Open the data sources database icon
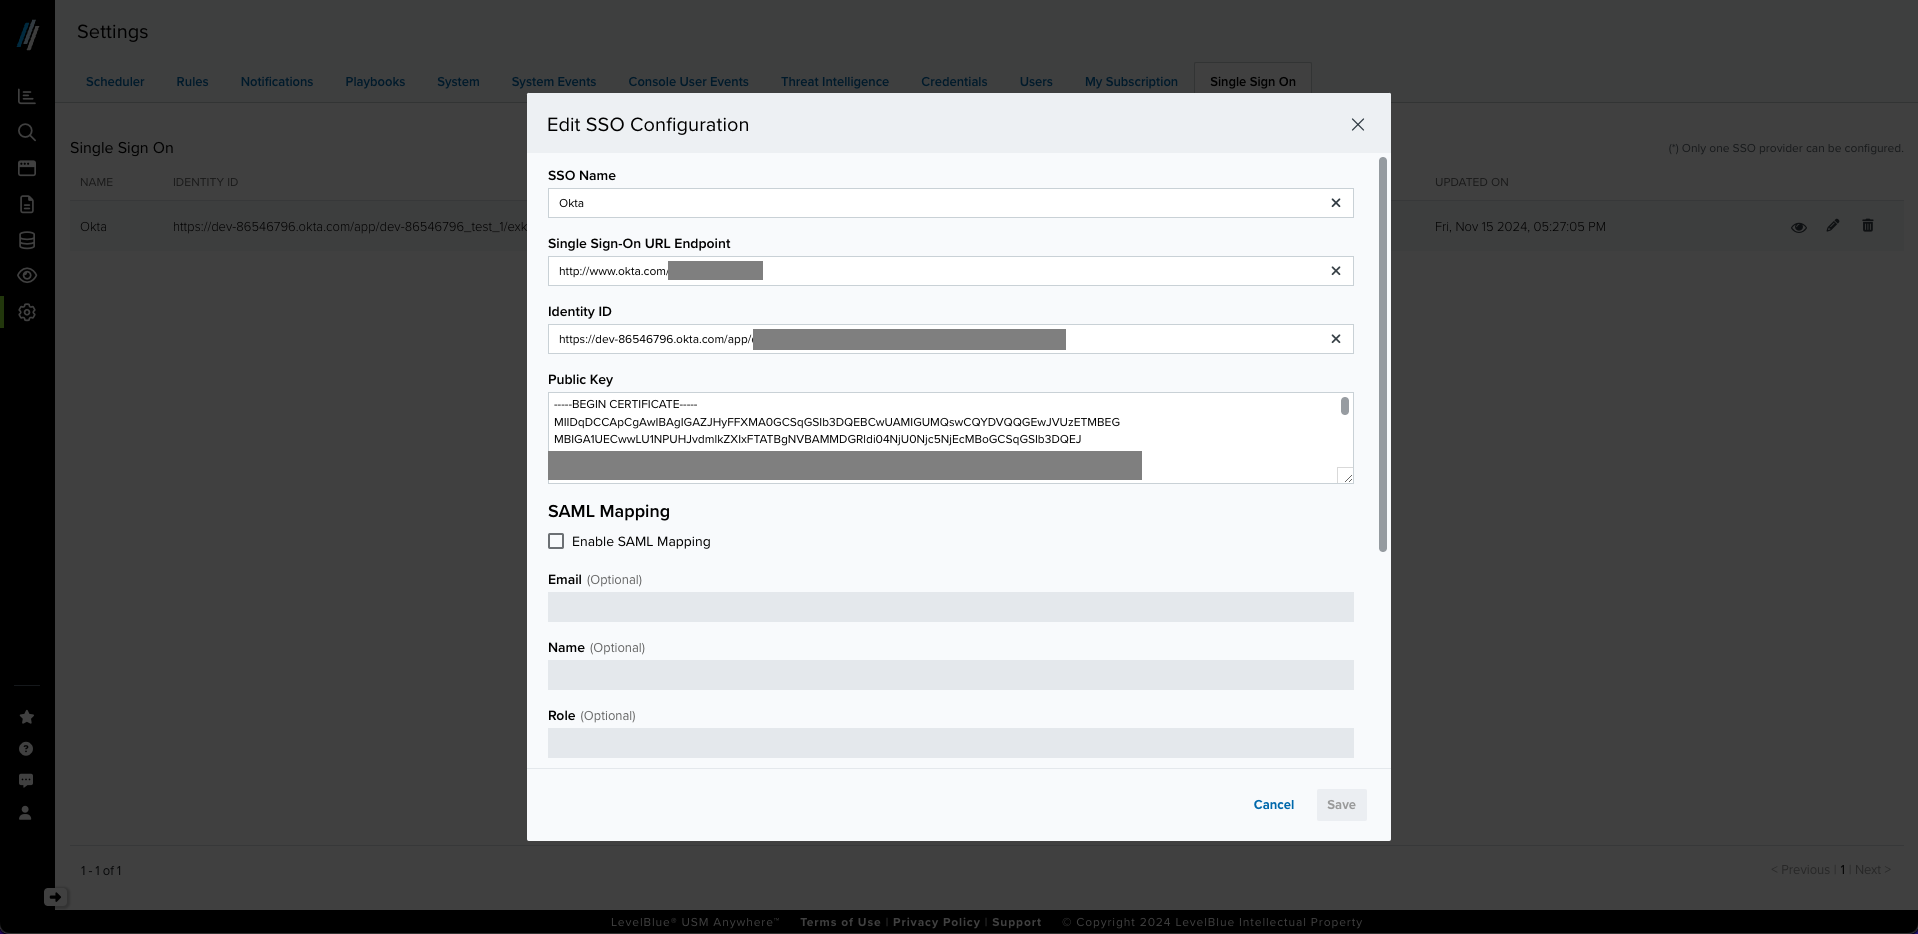 (27, 240)
